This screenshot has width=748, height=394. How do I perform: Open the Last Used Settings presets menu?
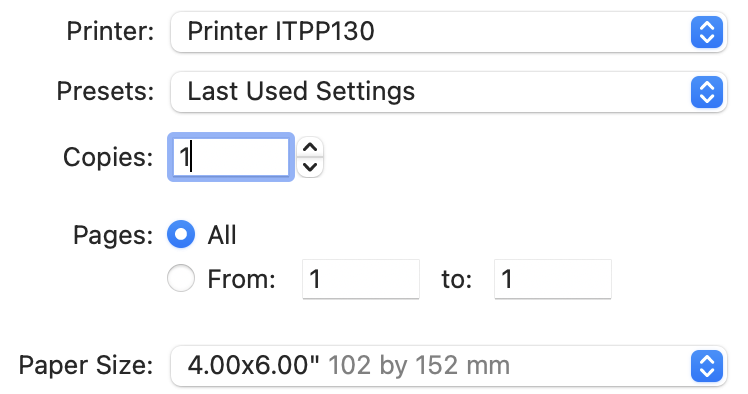click(448, 92)
